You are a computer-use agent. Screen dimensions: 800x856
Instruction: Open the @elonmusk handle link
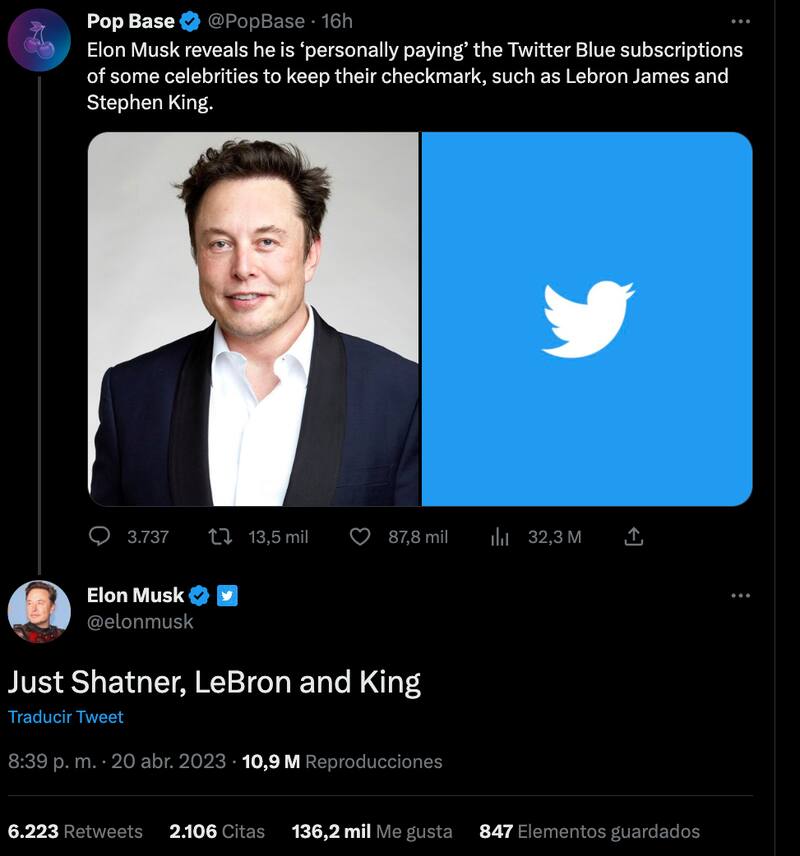(x=140, y=622)
